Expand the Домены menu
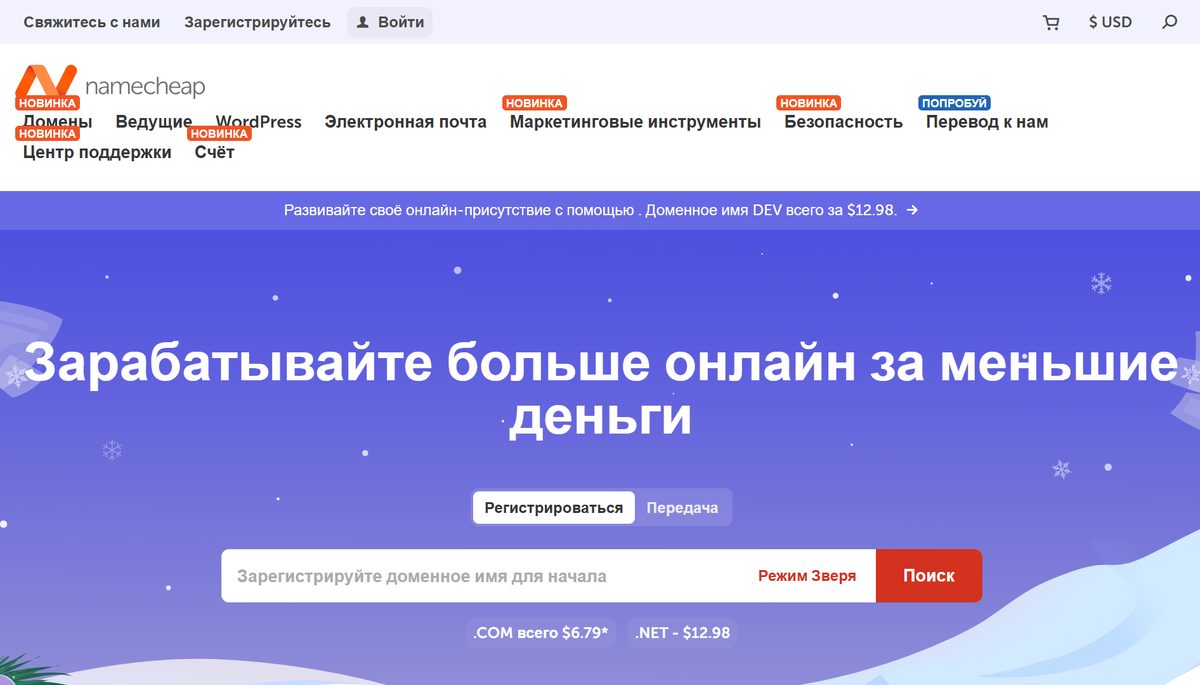 point(58,123)
